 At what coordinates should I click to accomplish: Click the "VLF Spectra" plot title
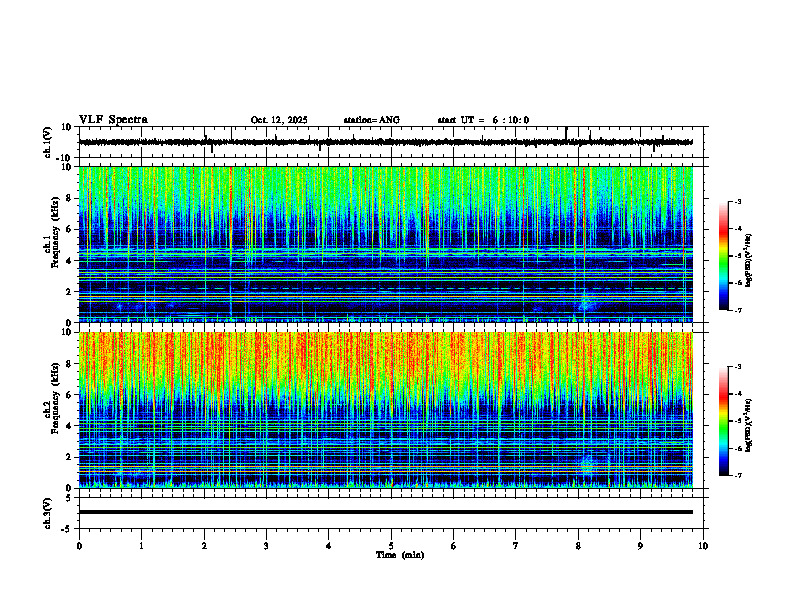pyautogui.click(x=113, y=120)
